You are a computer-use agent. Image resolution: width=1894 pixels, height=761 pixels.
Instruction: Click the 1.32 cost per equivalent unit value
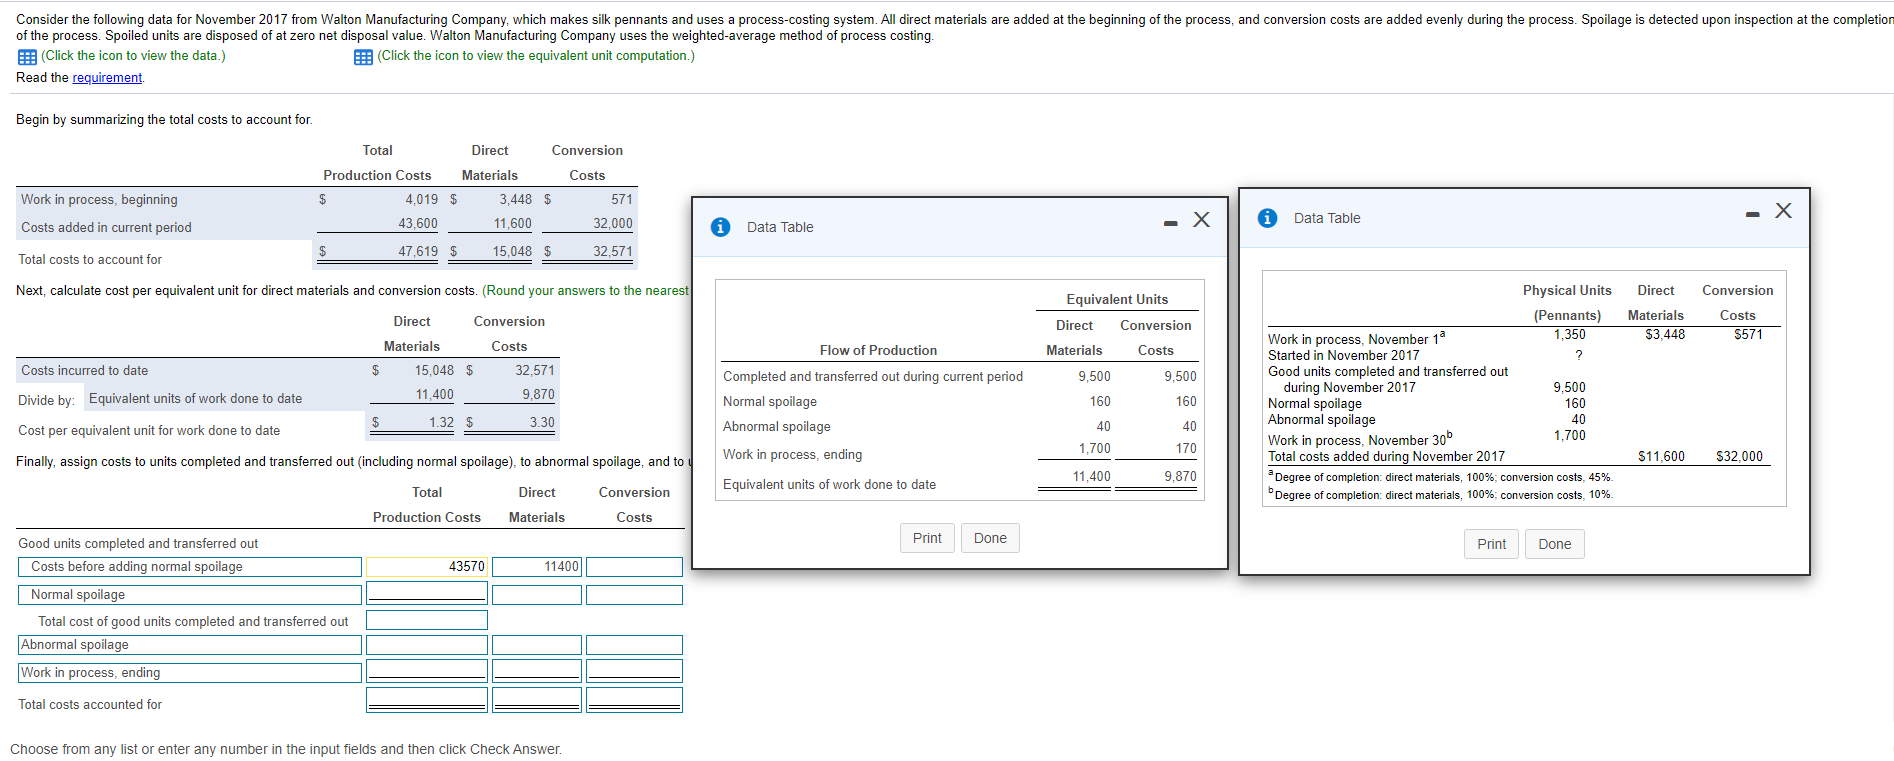click(x=441, y=423)
